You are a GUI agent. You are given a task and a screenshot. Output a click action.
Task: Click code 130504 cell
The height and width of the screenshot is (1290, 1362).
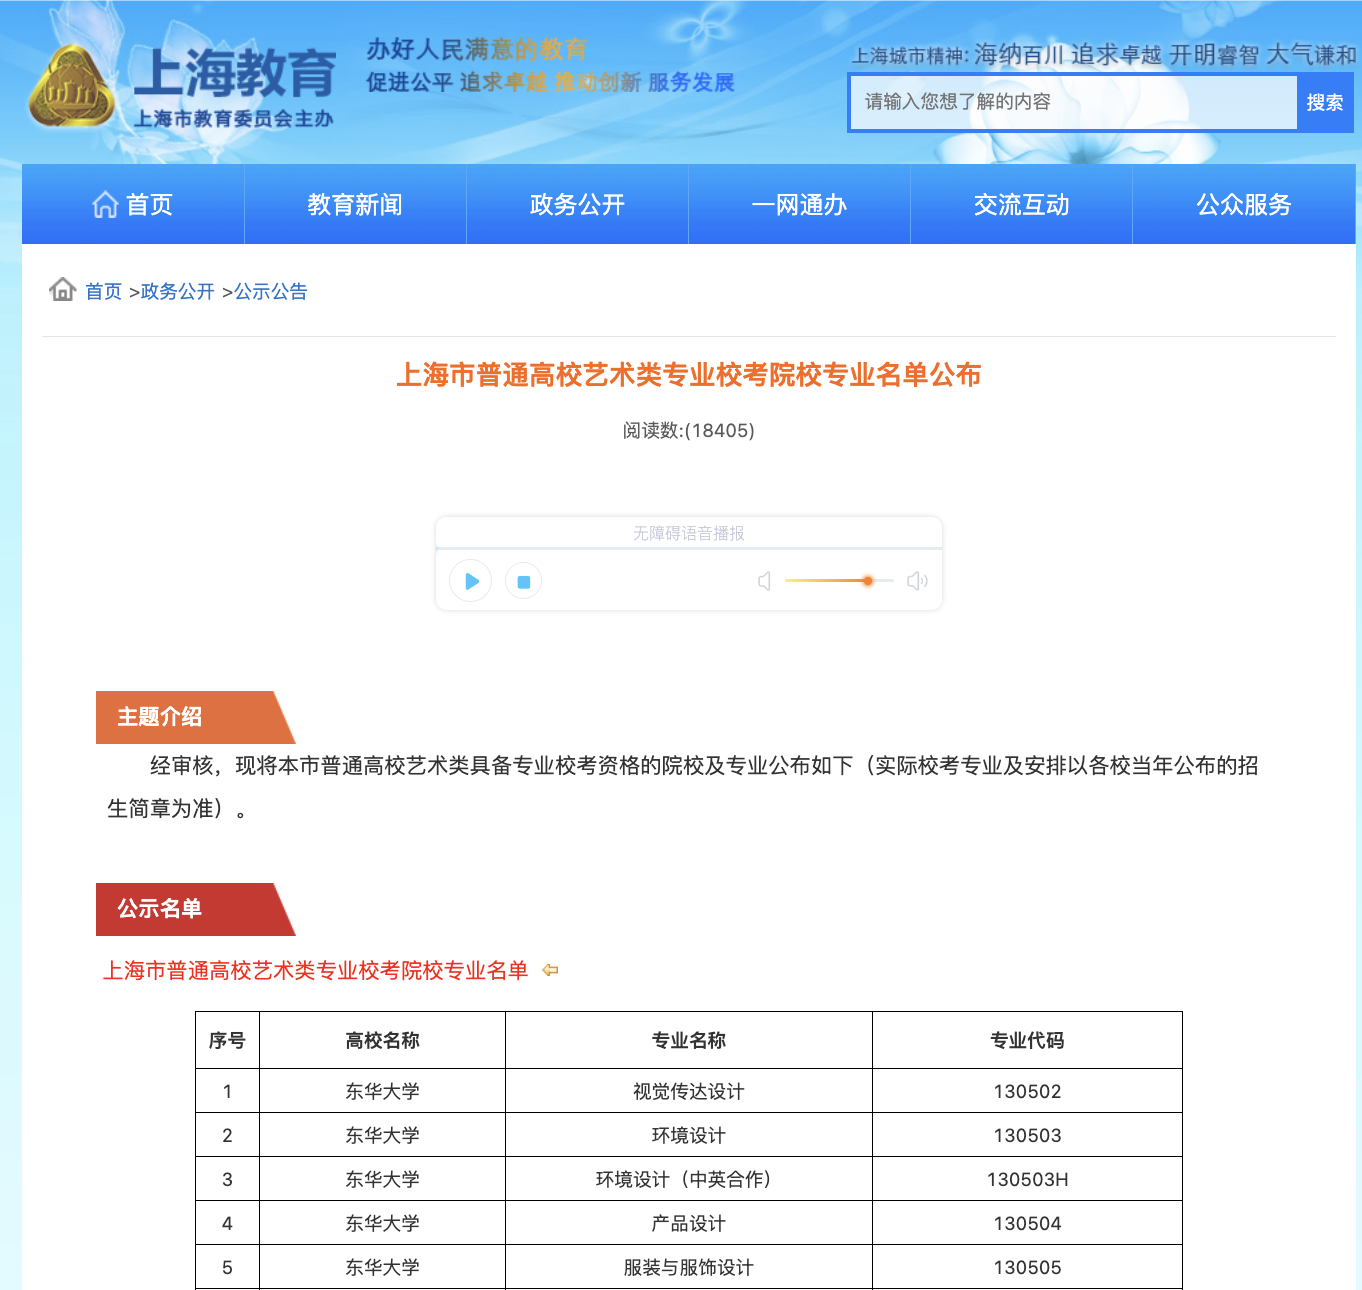click(x=1027, y=1223)
